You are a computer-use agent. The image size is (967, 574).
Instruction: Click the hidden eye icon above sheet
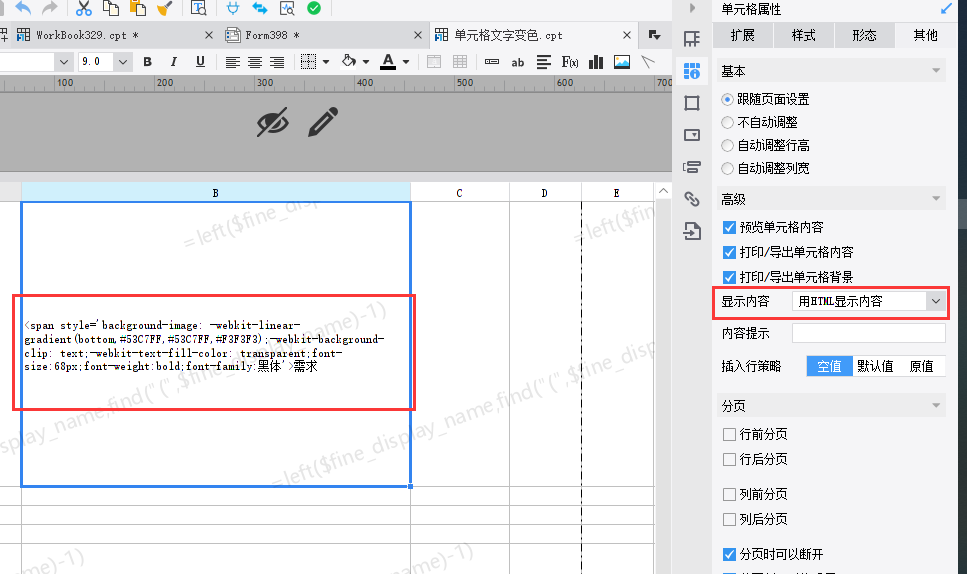pos(273,123)
